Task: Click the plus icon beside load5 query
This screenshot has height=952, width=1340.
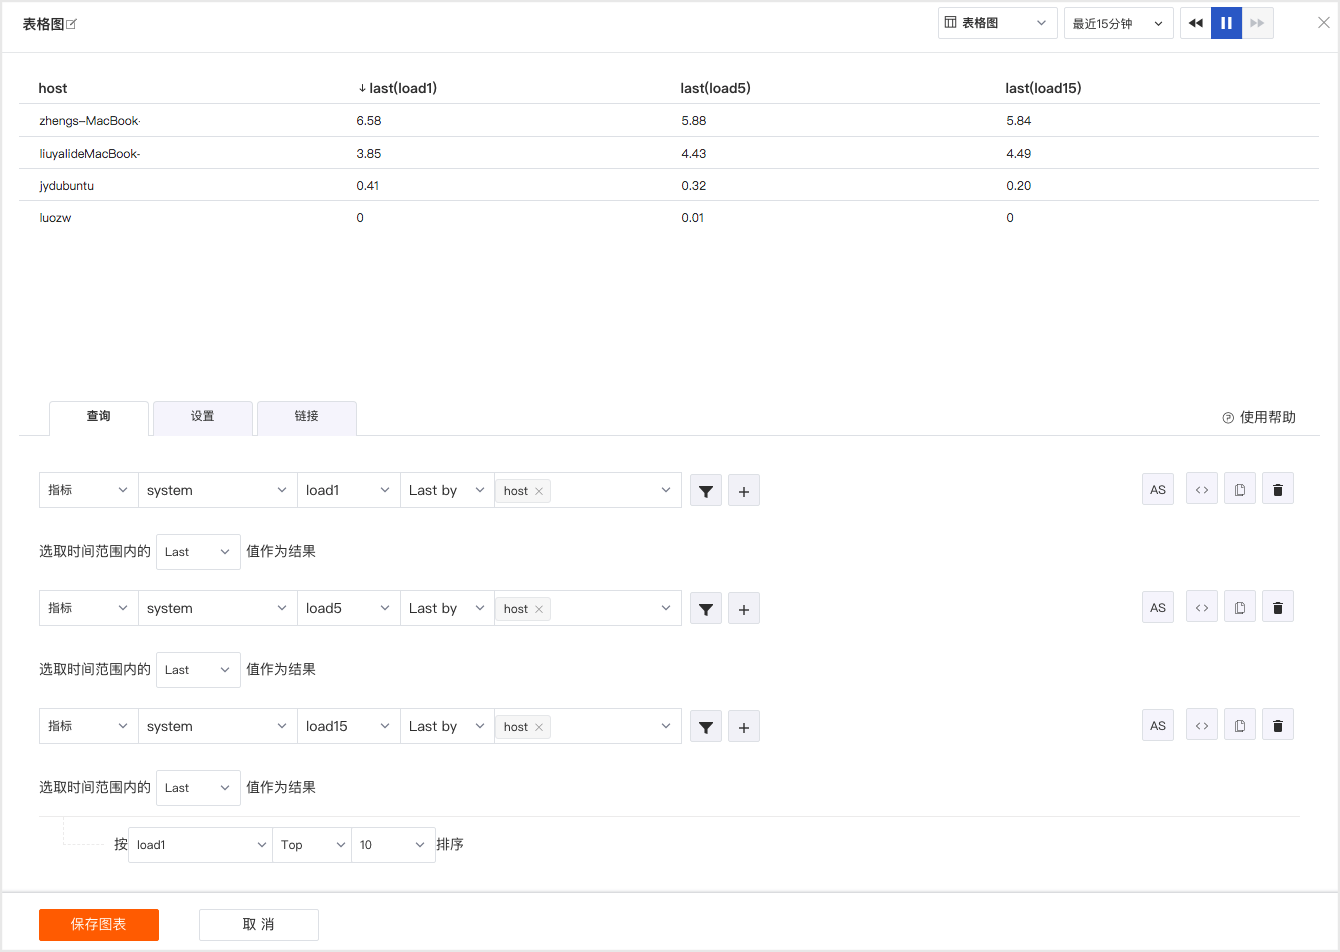Action: pyautogui.click(x=744, y=609)
